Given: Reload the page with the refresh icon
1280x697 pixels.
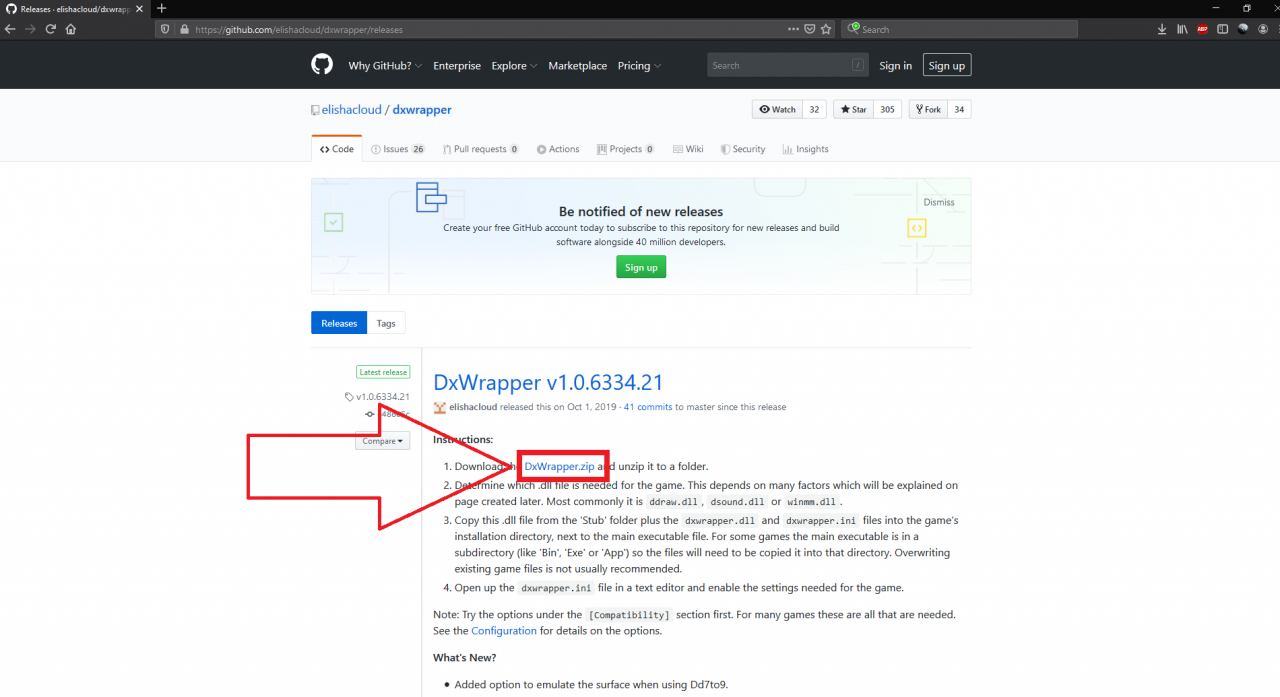Looking at the screenshot, I should [50, 29].
